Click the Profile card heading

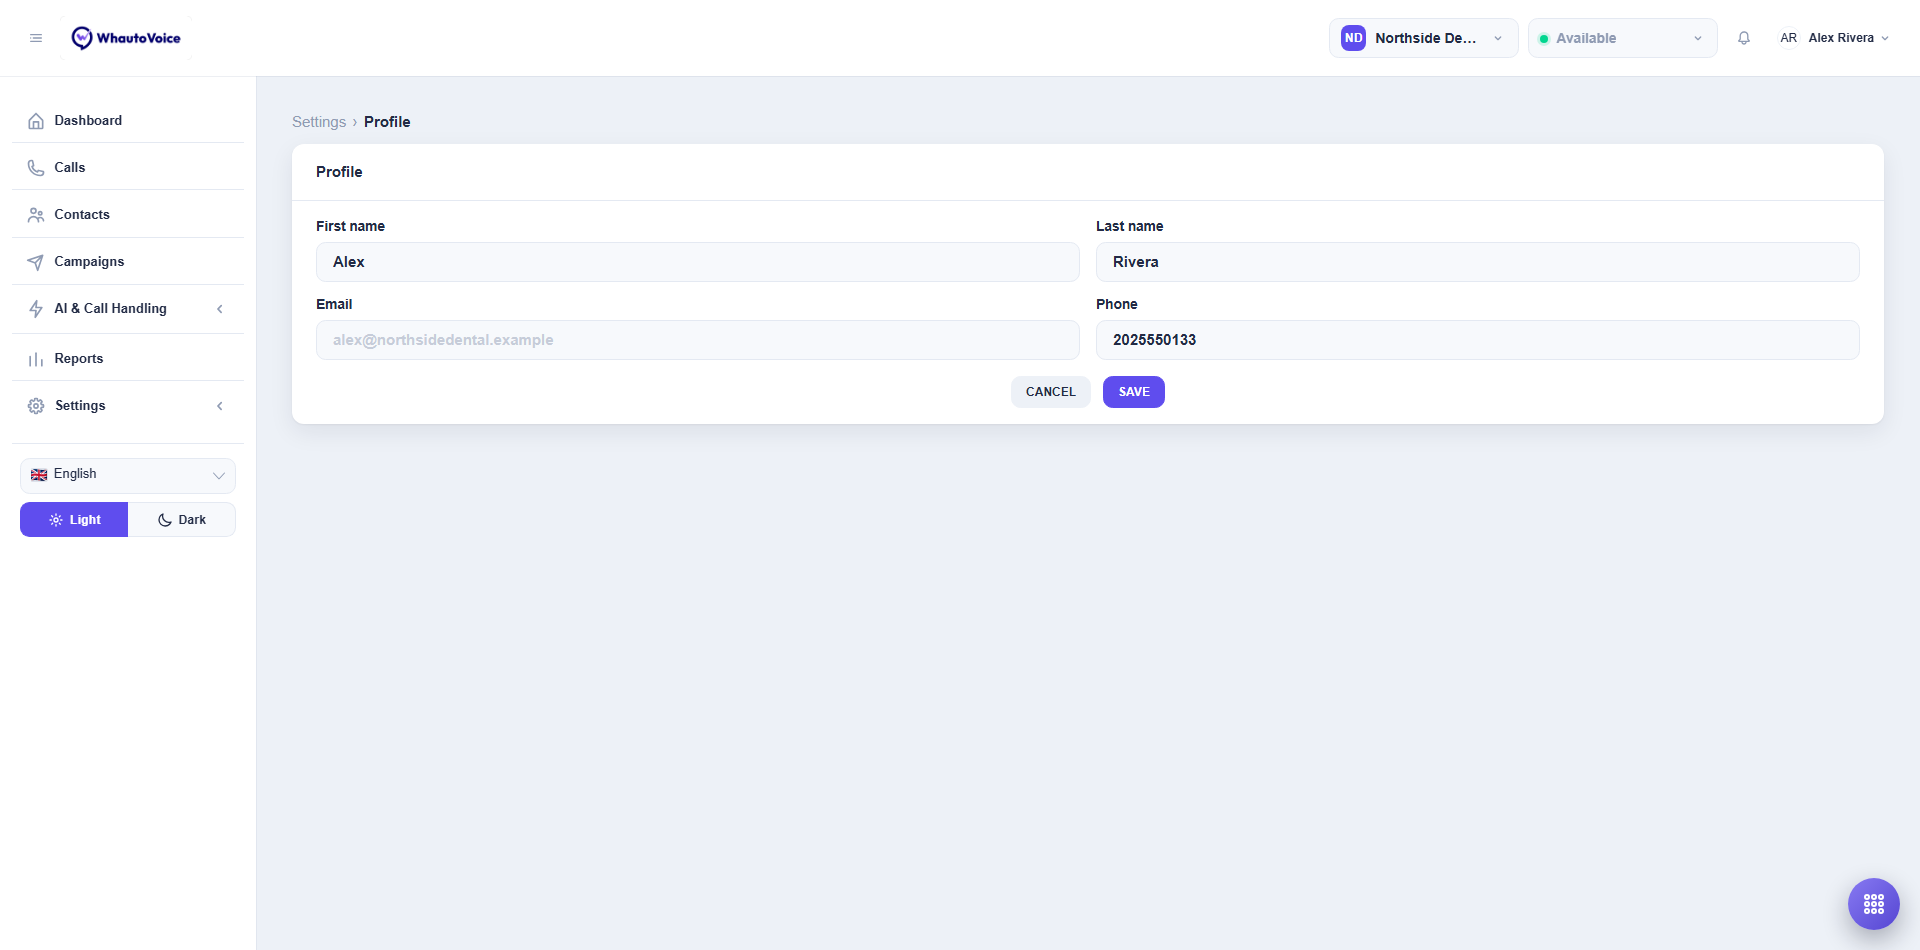click(x=339, y=172)
